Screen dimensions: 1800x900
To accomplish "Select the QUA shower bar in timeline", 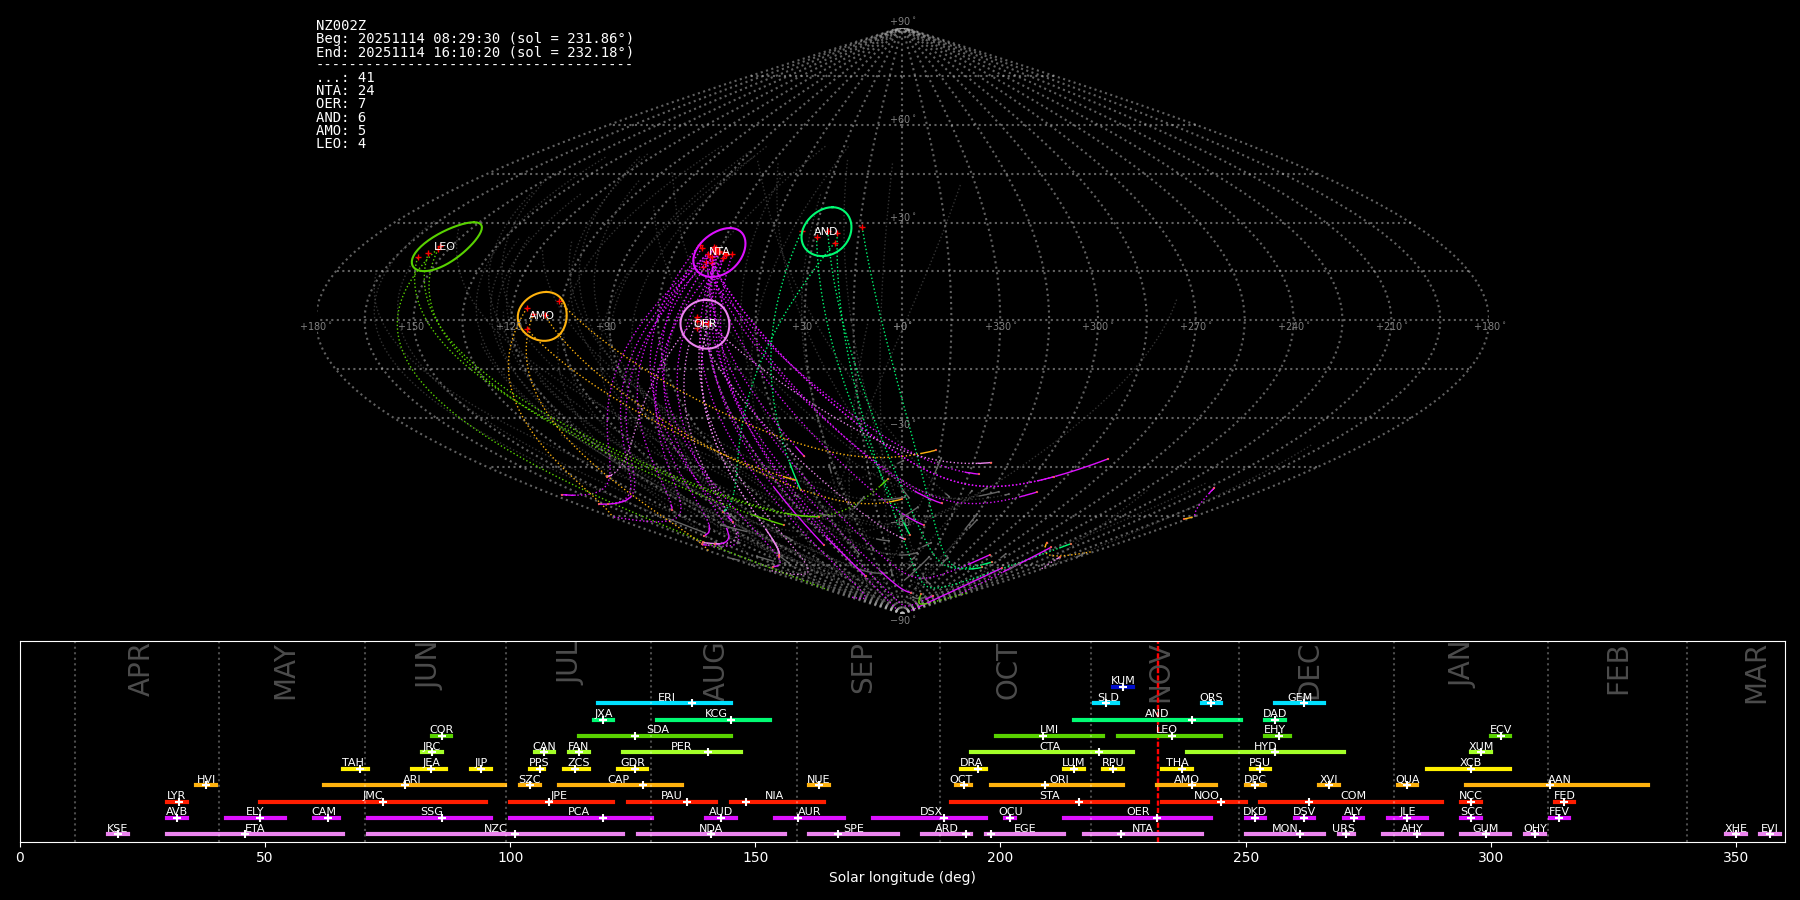I will (x=1407, y=785).
